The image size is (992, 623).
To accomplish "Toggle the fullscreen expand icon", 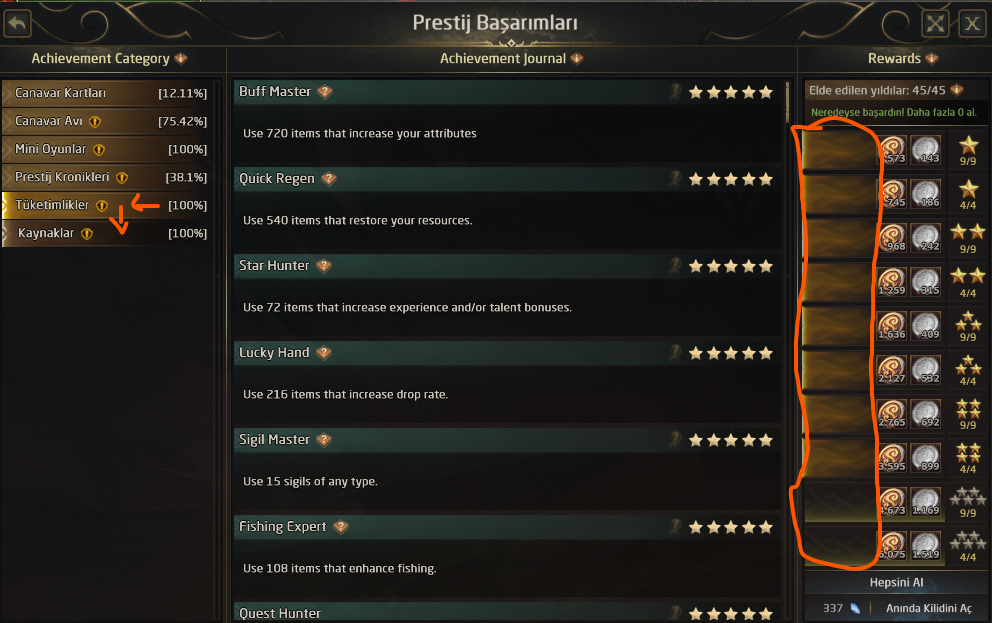I will click(935, 24).
